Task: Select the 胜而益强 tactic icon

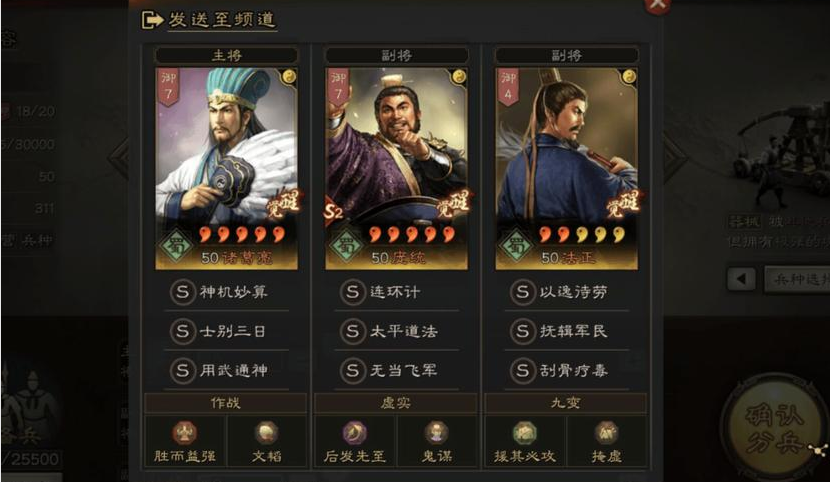Action: tap(184, 432)
